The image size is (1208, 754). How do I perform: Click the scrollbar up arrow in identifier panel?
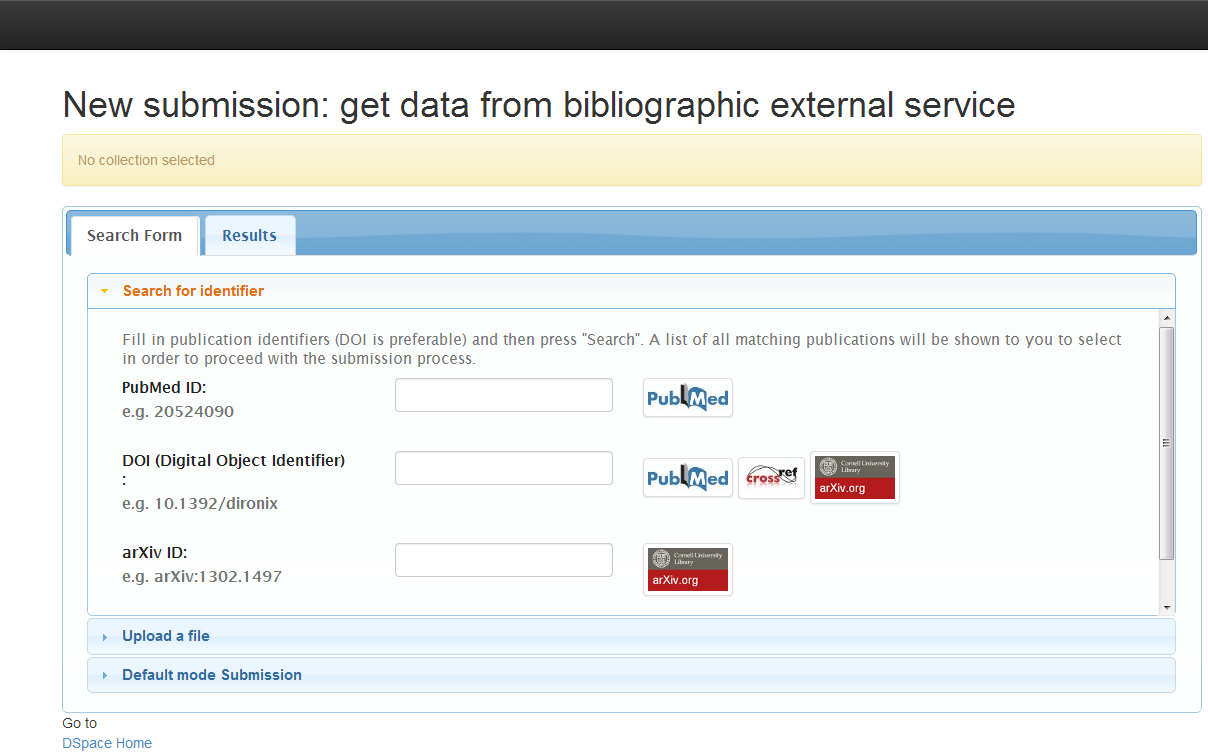1166,318
